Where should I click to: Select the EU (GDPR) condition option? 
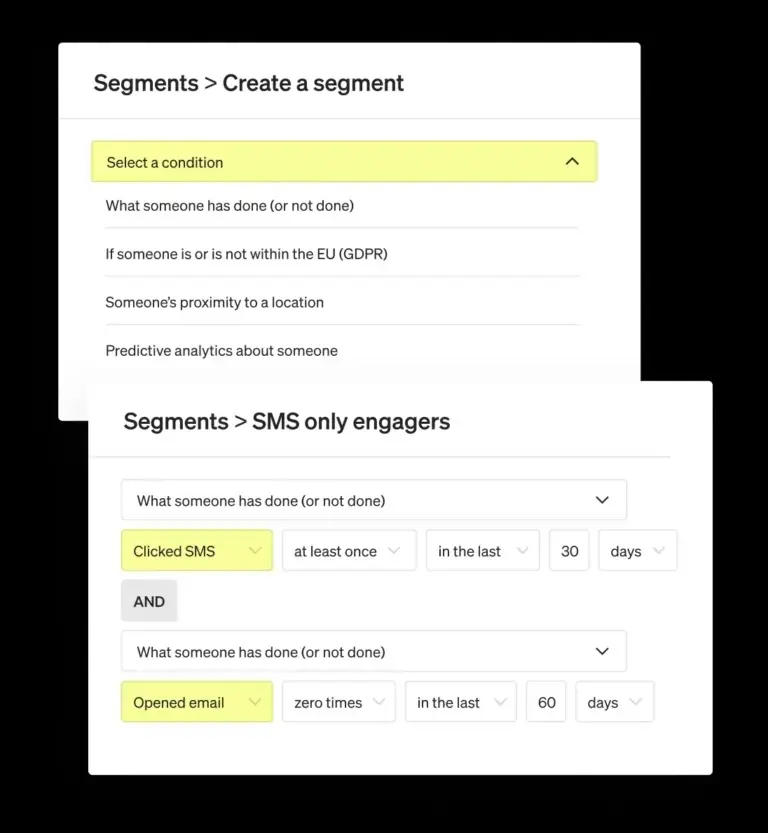246,254
